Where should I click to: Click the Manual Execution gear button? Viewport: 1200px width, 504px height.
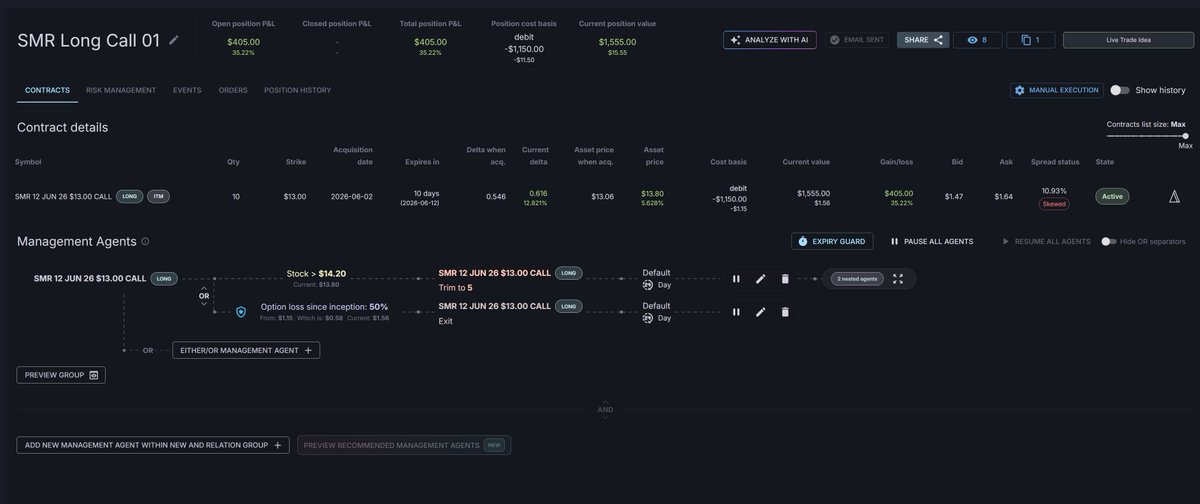pyautogui.click(x=1056, y=90)
